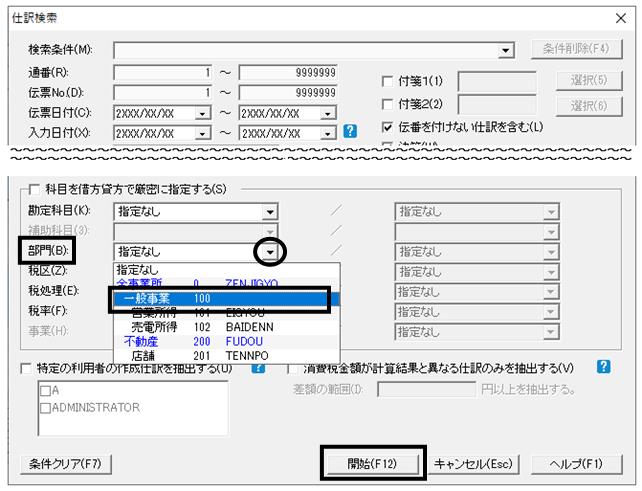
Task: Click the 条件クリア(F7) button
Action: click(65, 463)
